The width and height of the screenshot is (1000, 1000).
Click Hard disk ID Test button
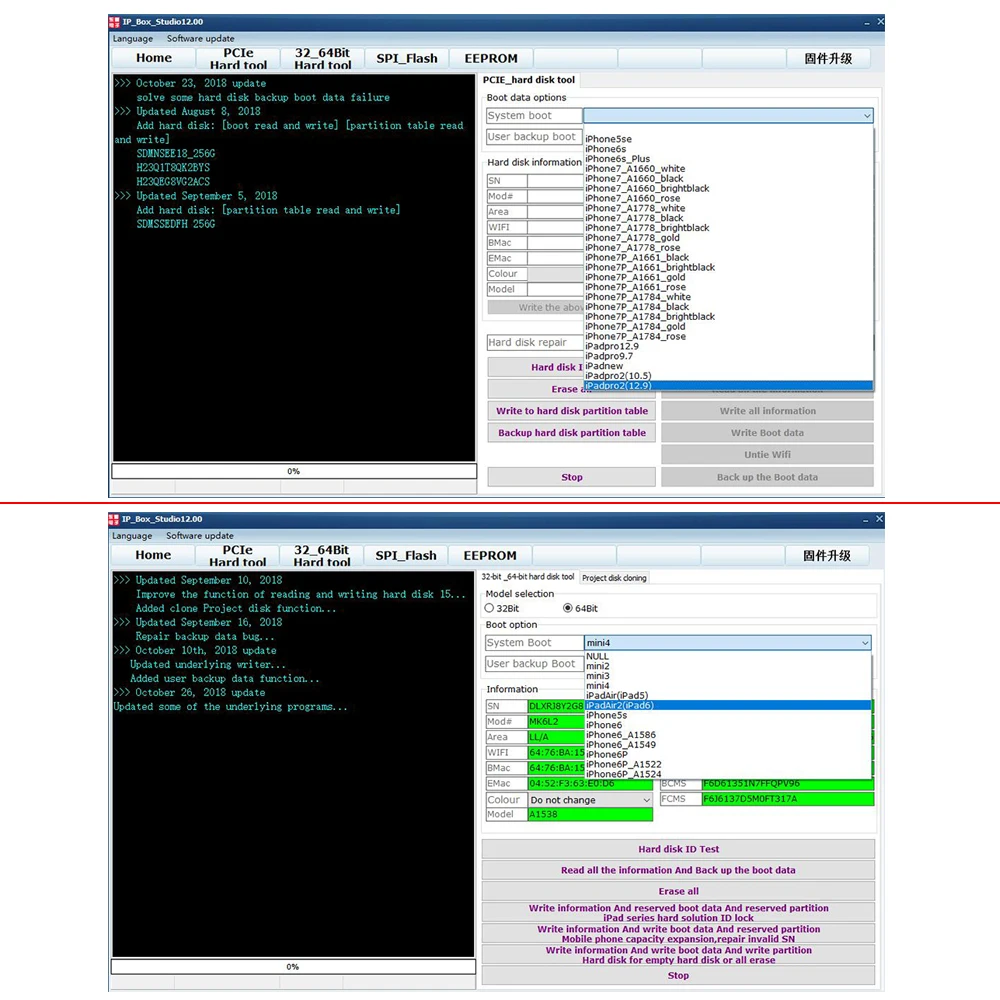click(679, 849)
